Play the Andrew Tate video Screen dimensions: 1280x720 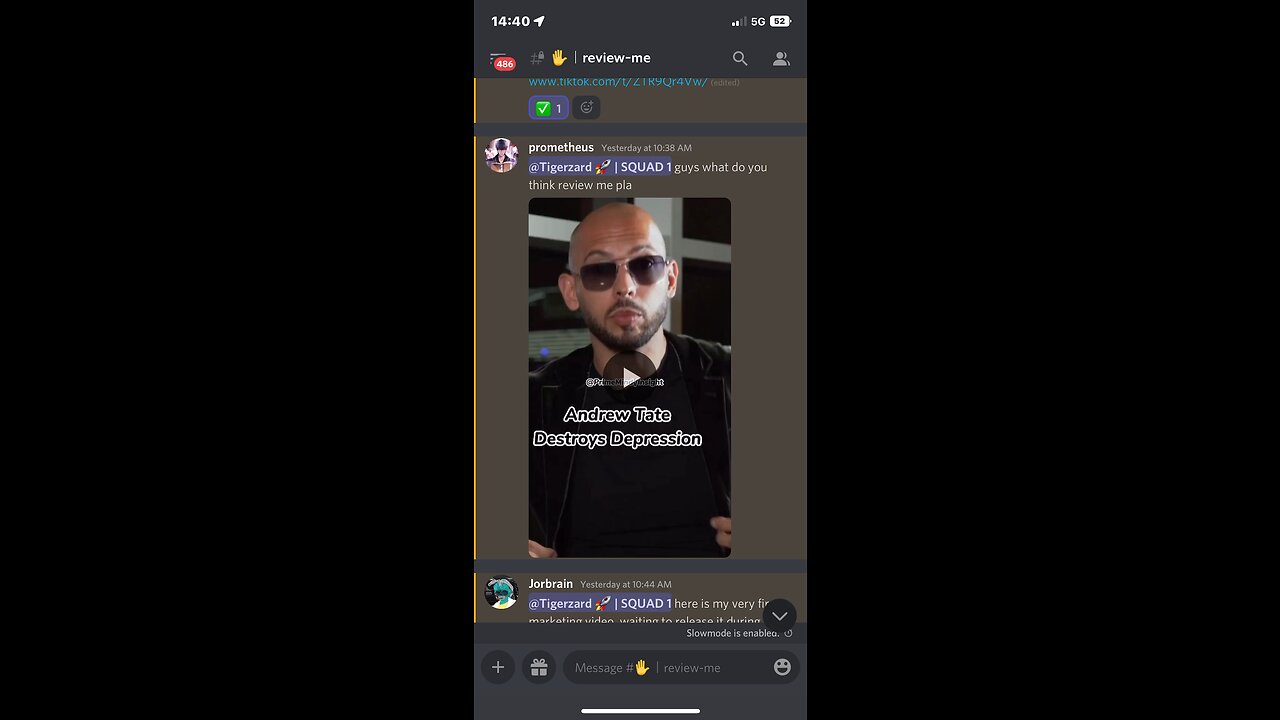click(x=630, y=377)
